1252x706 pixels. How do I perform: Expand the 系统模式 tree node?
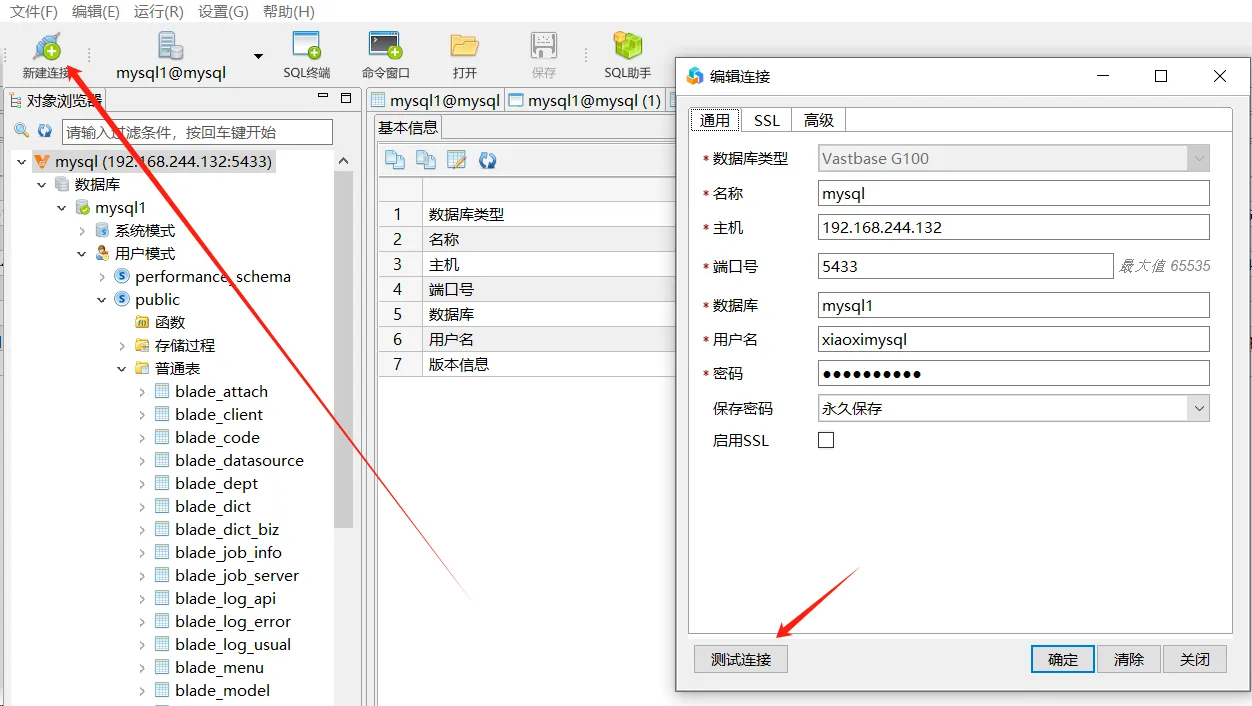pos(82,231)
